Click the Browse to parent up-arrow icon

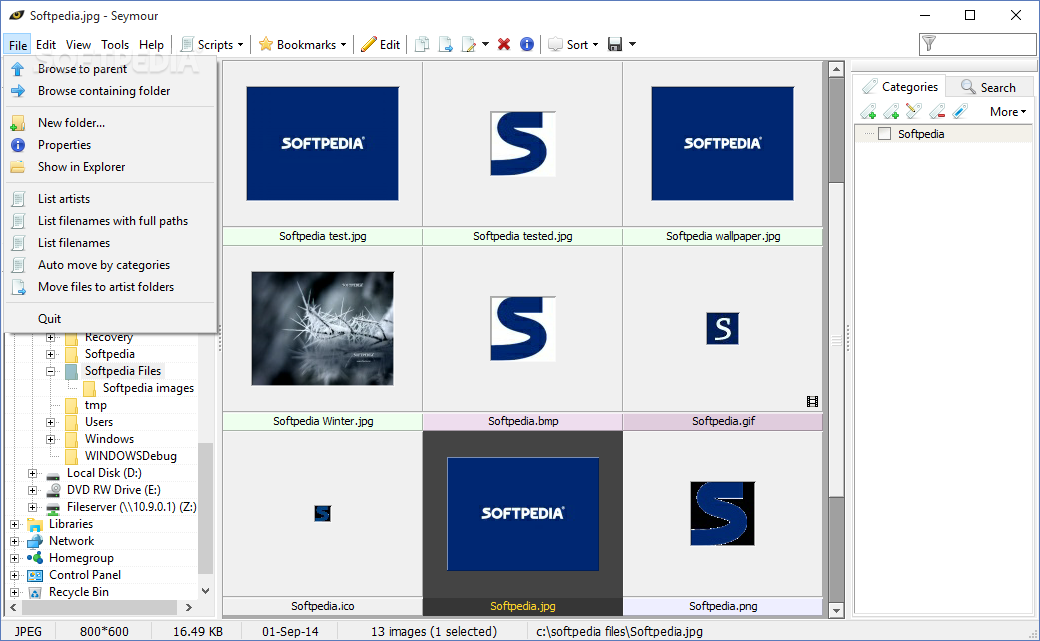18,69
